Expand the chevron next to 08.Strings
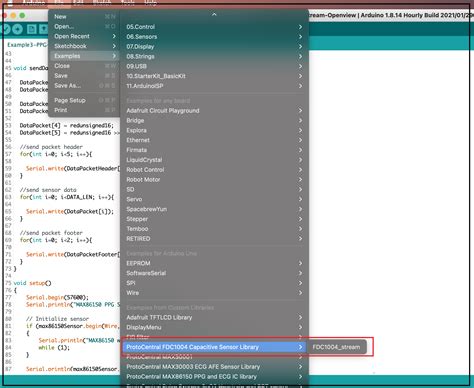The image size is (474, 388). 300,56
